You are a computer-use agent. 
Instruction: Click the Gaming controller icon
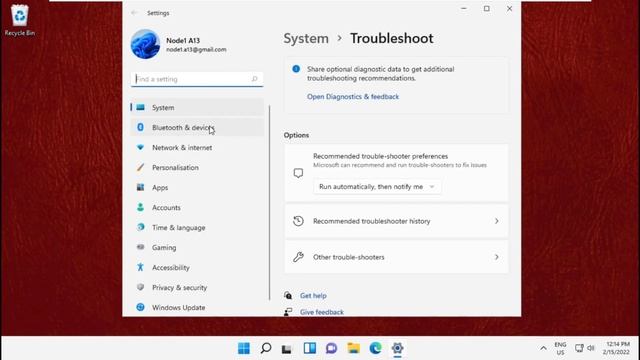tap(140, 247)
